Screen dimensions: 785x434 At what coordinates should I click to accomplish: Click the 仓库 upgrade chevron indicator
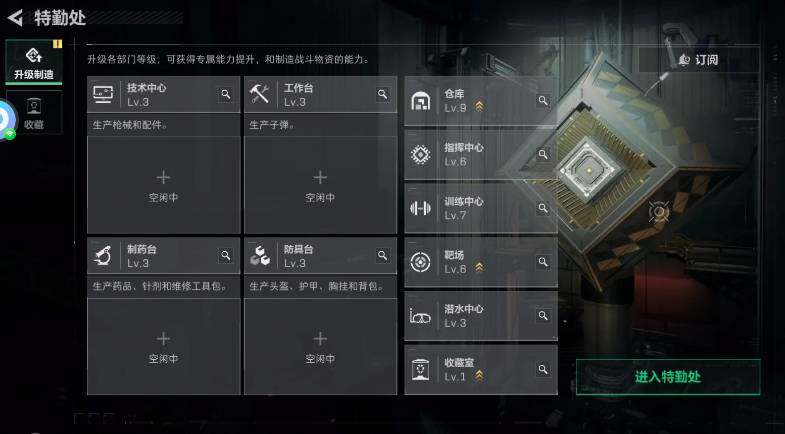click(479, 107)
